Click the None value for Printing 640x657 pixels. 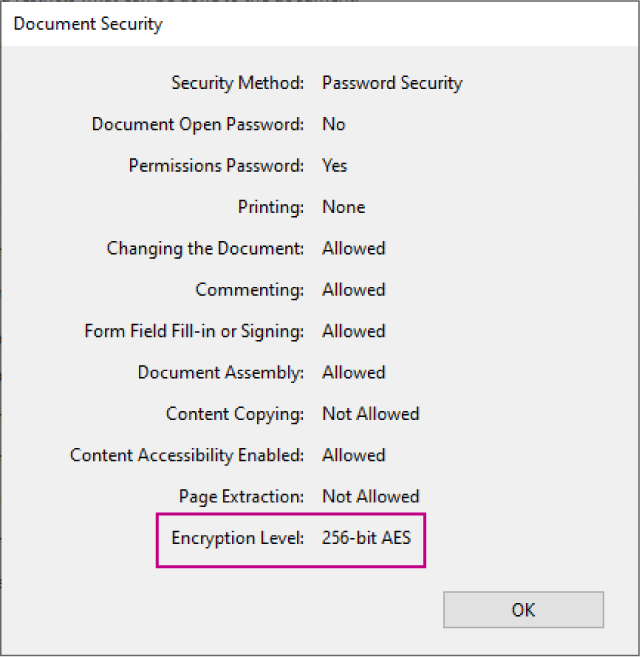point(343,207)
